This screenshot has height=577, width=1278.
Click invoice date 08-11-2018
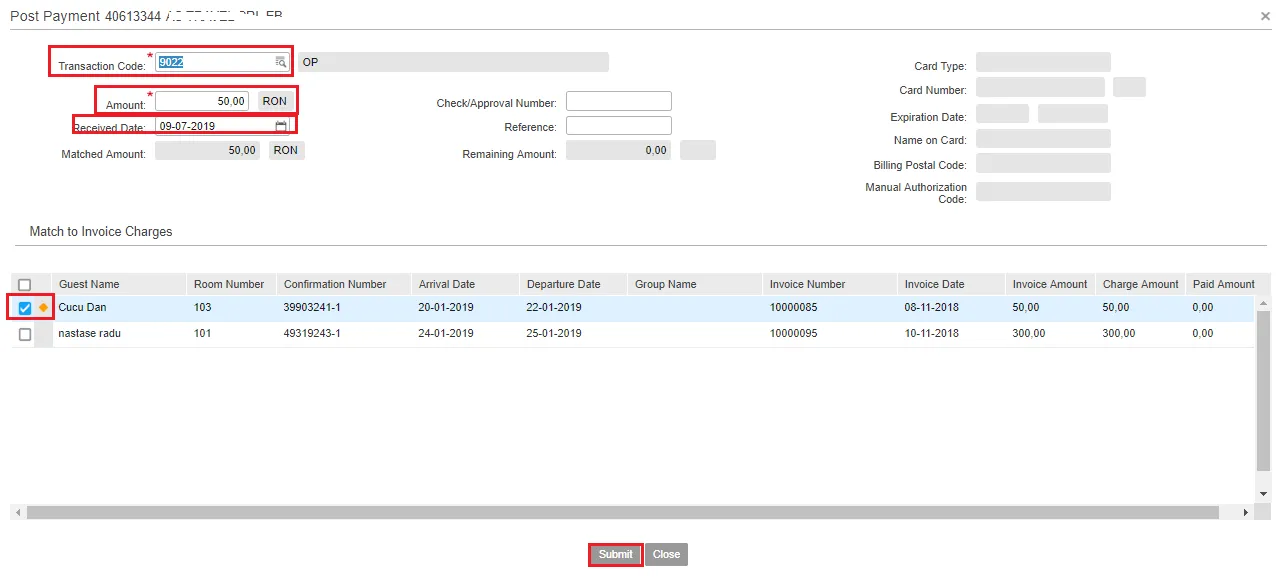pyautogui.click(x=932, y=308)
